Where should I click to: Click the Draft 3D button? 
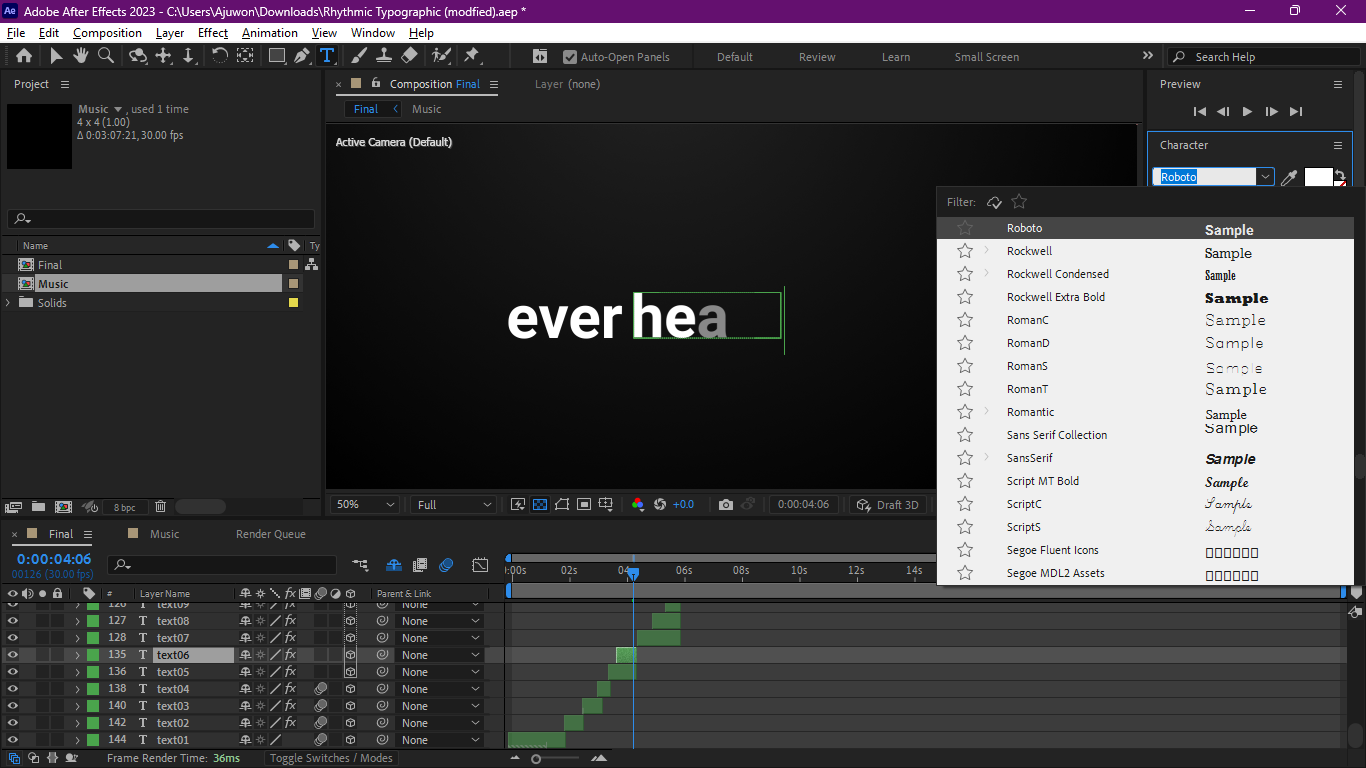click(x=887, y=505)
